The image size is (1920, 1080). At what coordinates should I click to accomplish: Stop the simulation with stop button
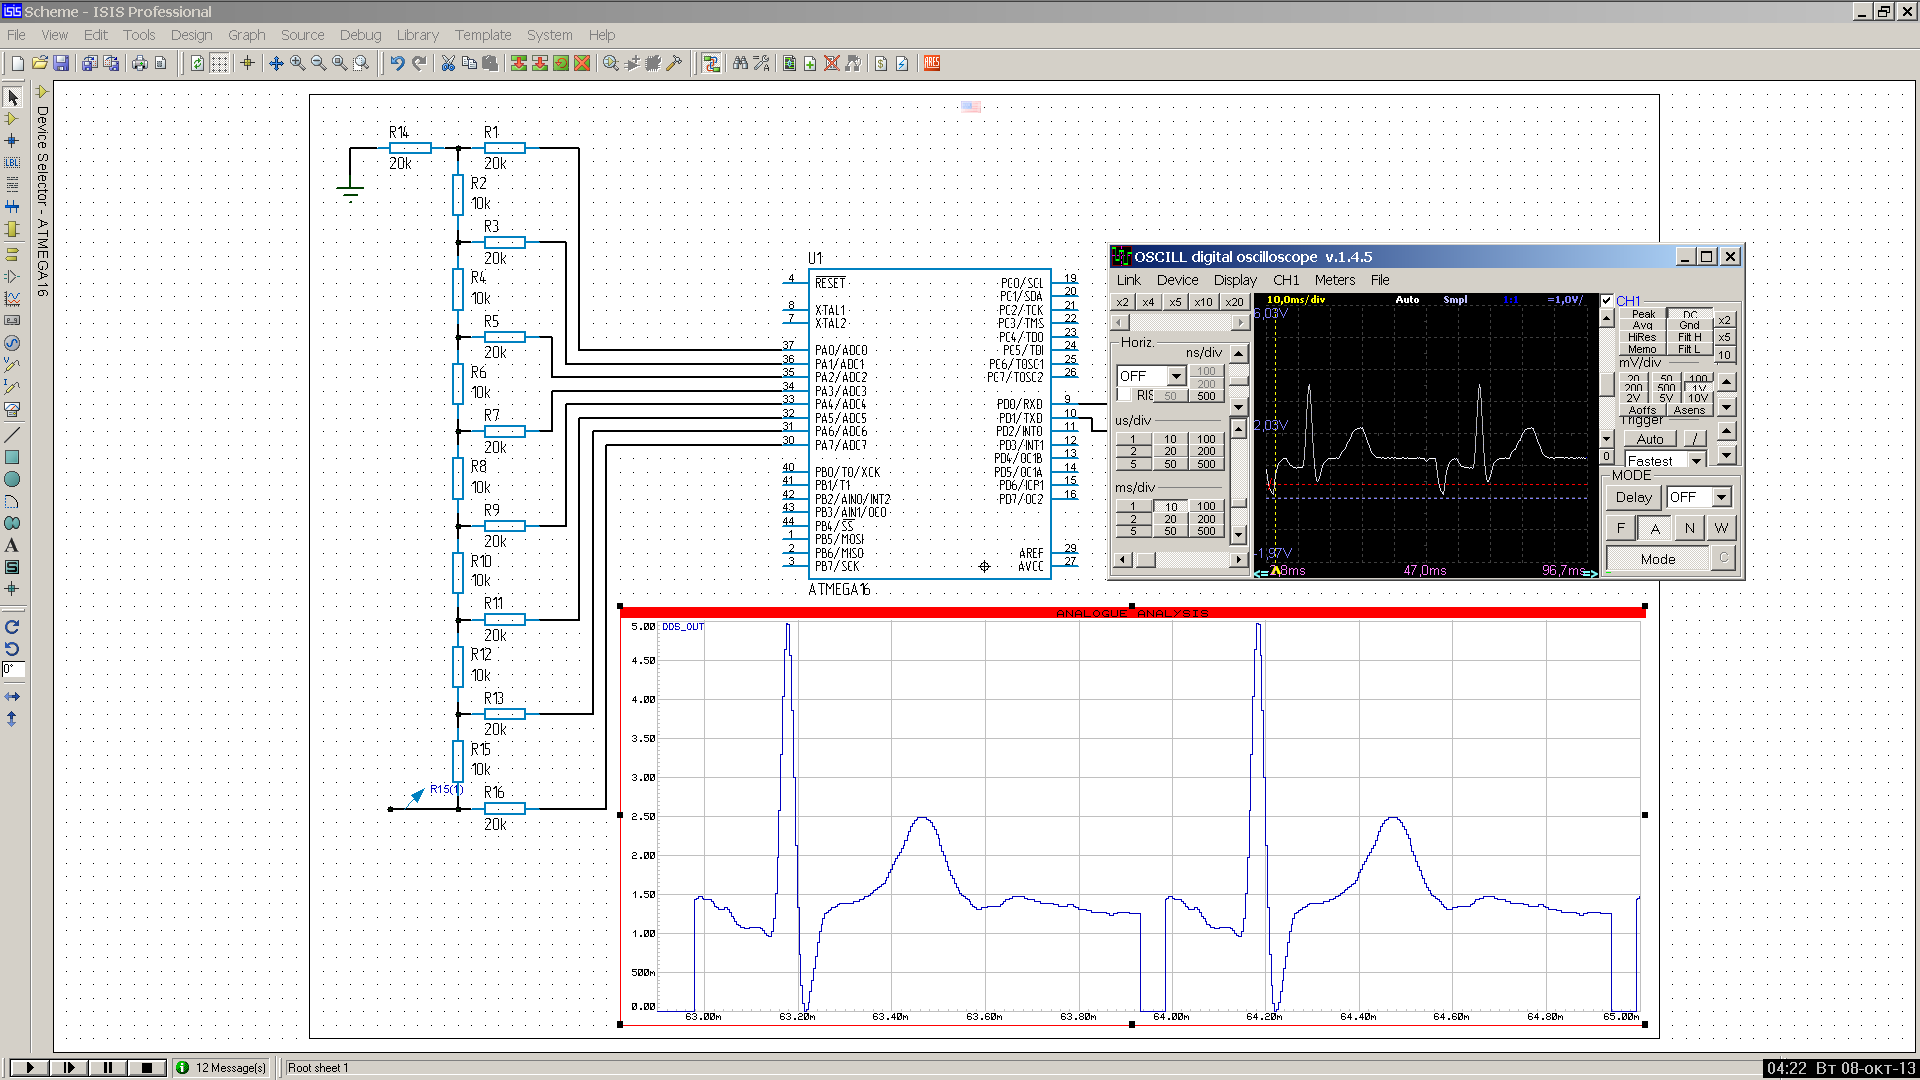147,1067
